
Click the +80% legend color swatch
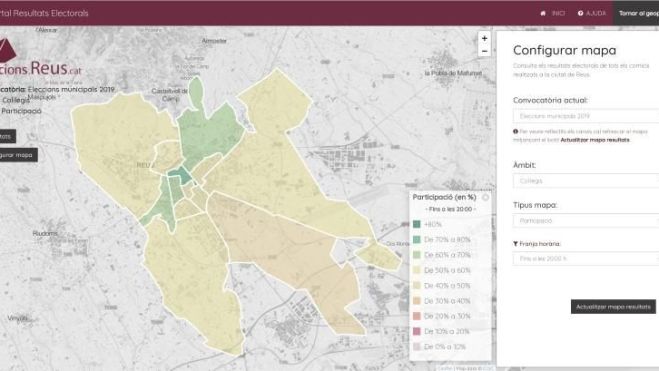point(416,224)
